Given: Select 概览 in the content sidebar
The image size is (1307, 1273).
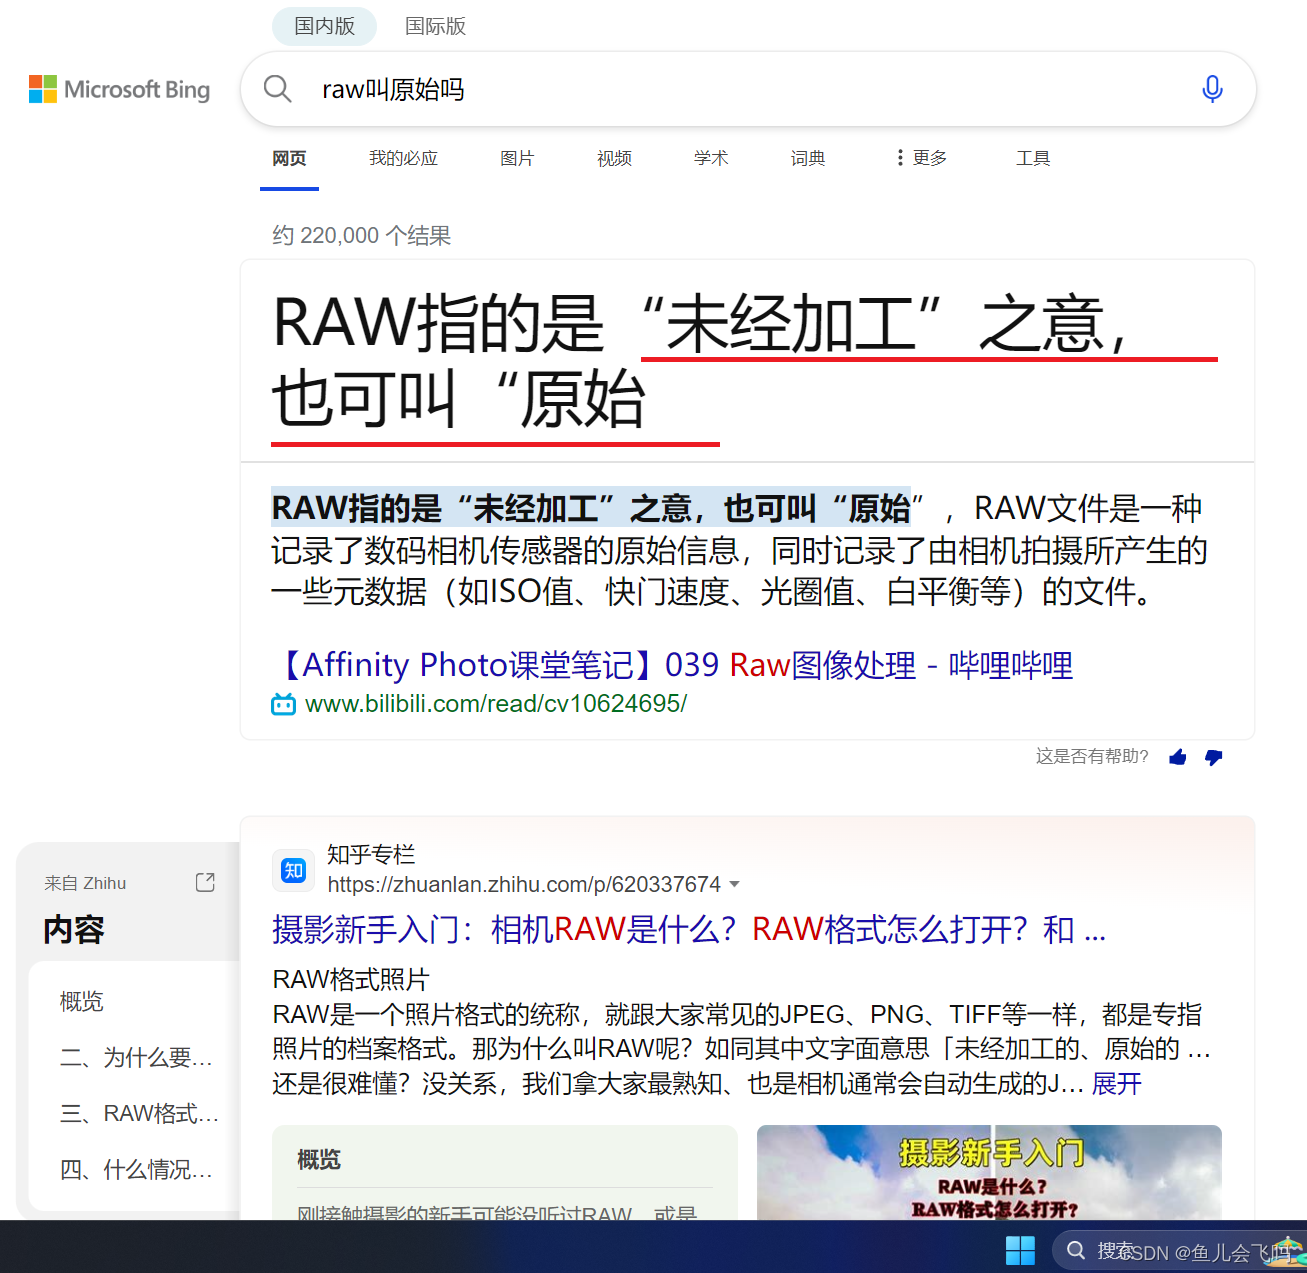Looking at the screenshot, I should [80, 1001].
